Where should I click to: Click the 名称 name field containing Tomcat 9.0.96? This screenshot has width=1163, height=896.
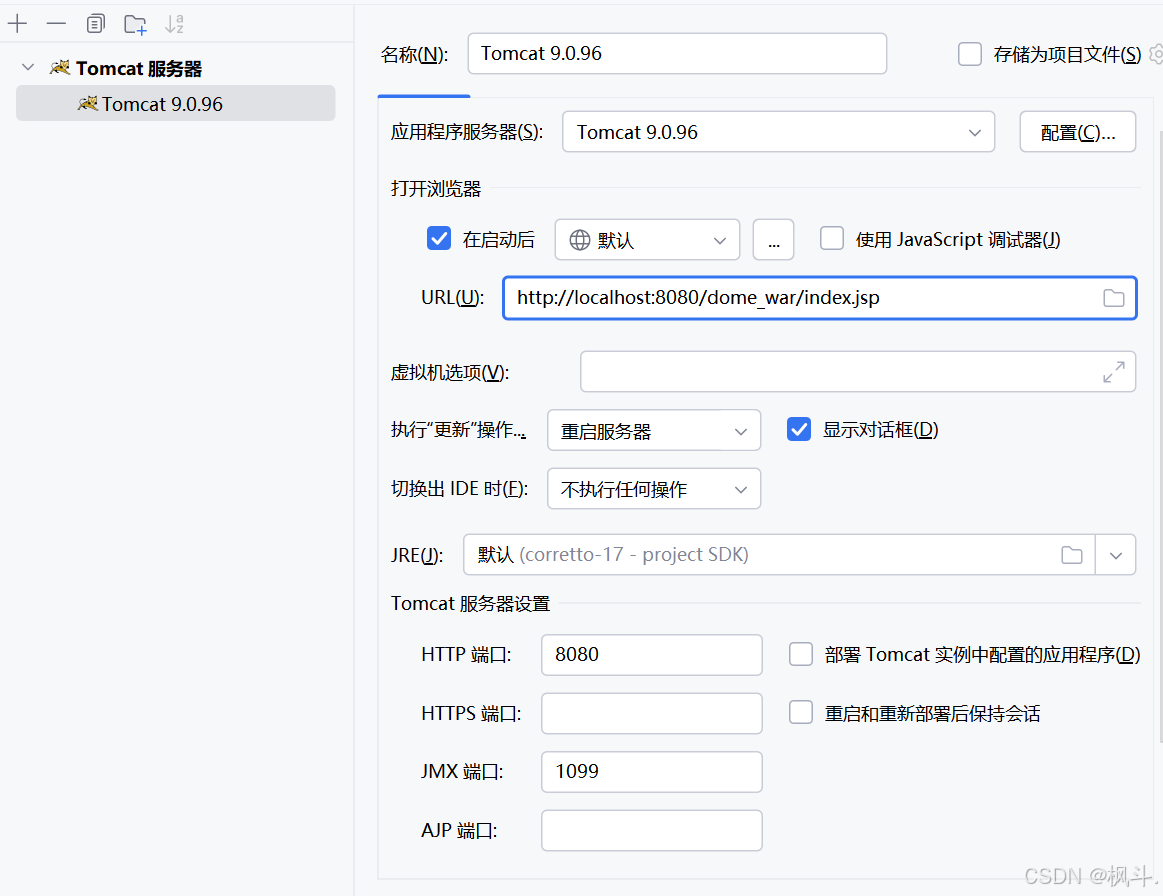point(677,53)
